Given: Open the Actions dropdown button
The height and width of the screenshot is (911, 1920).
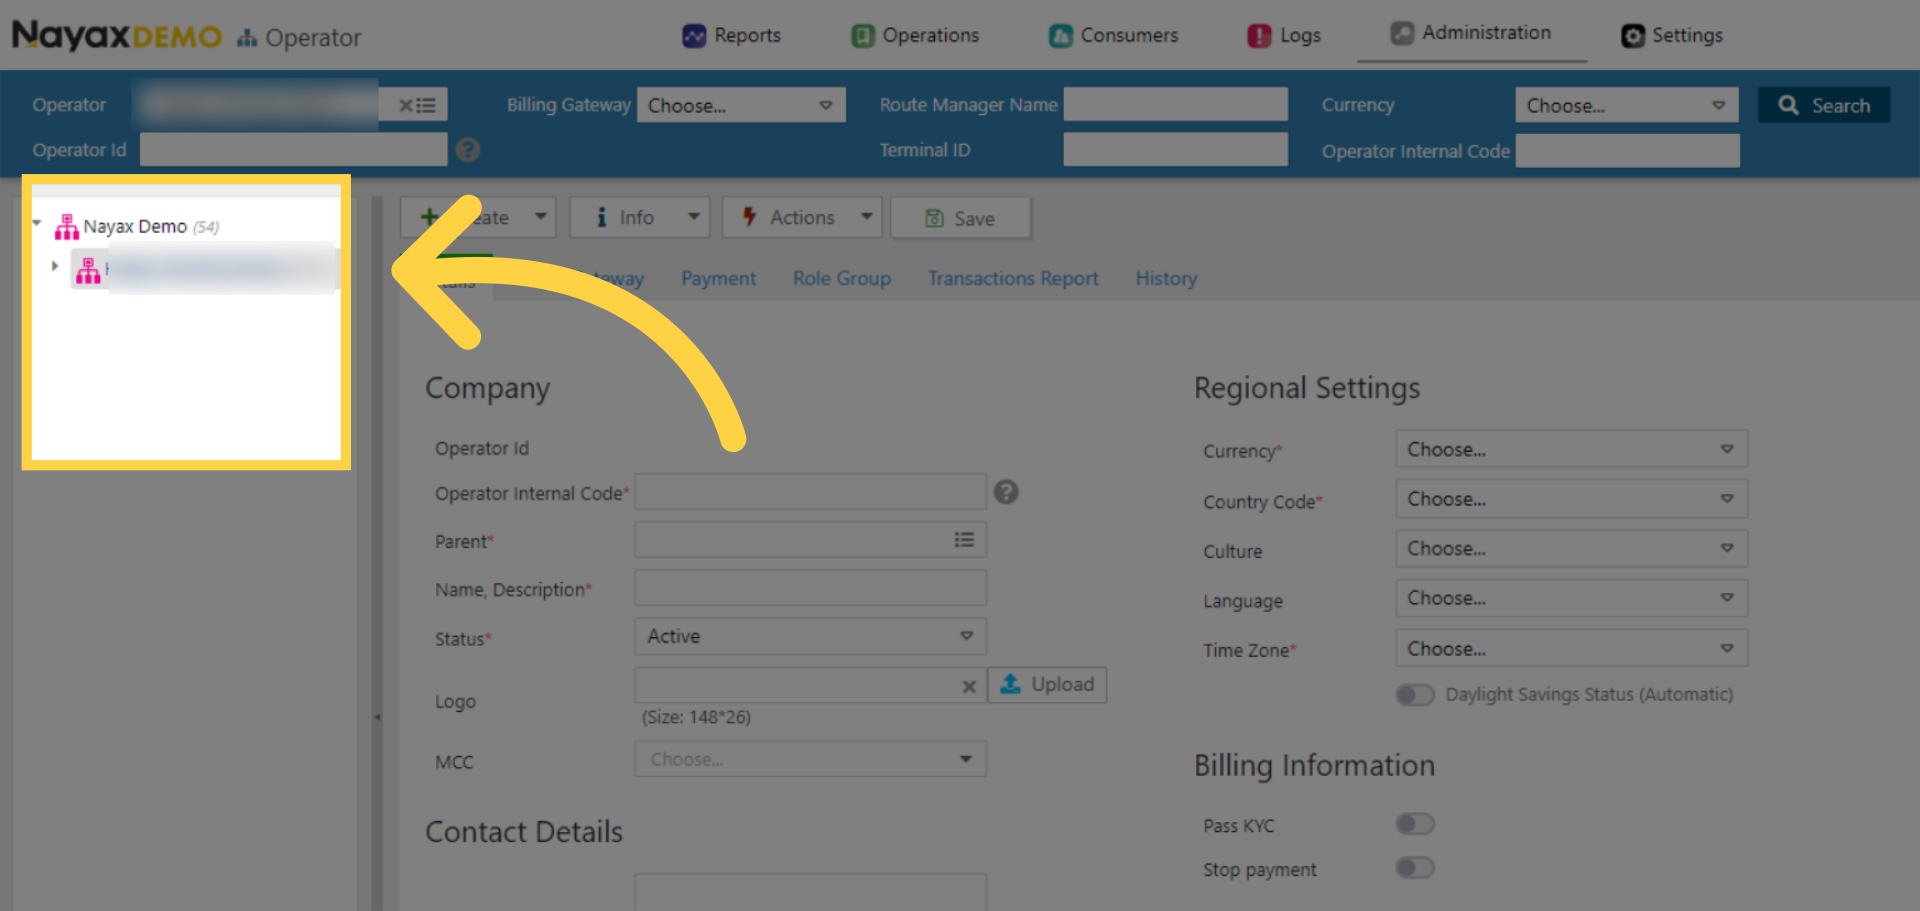Looking at the screenshot, I should pyautogui.click(x=802, y=217).
